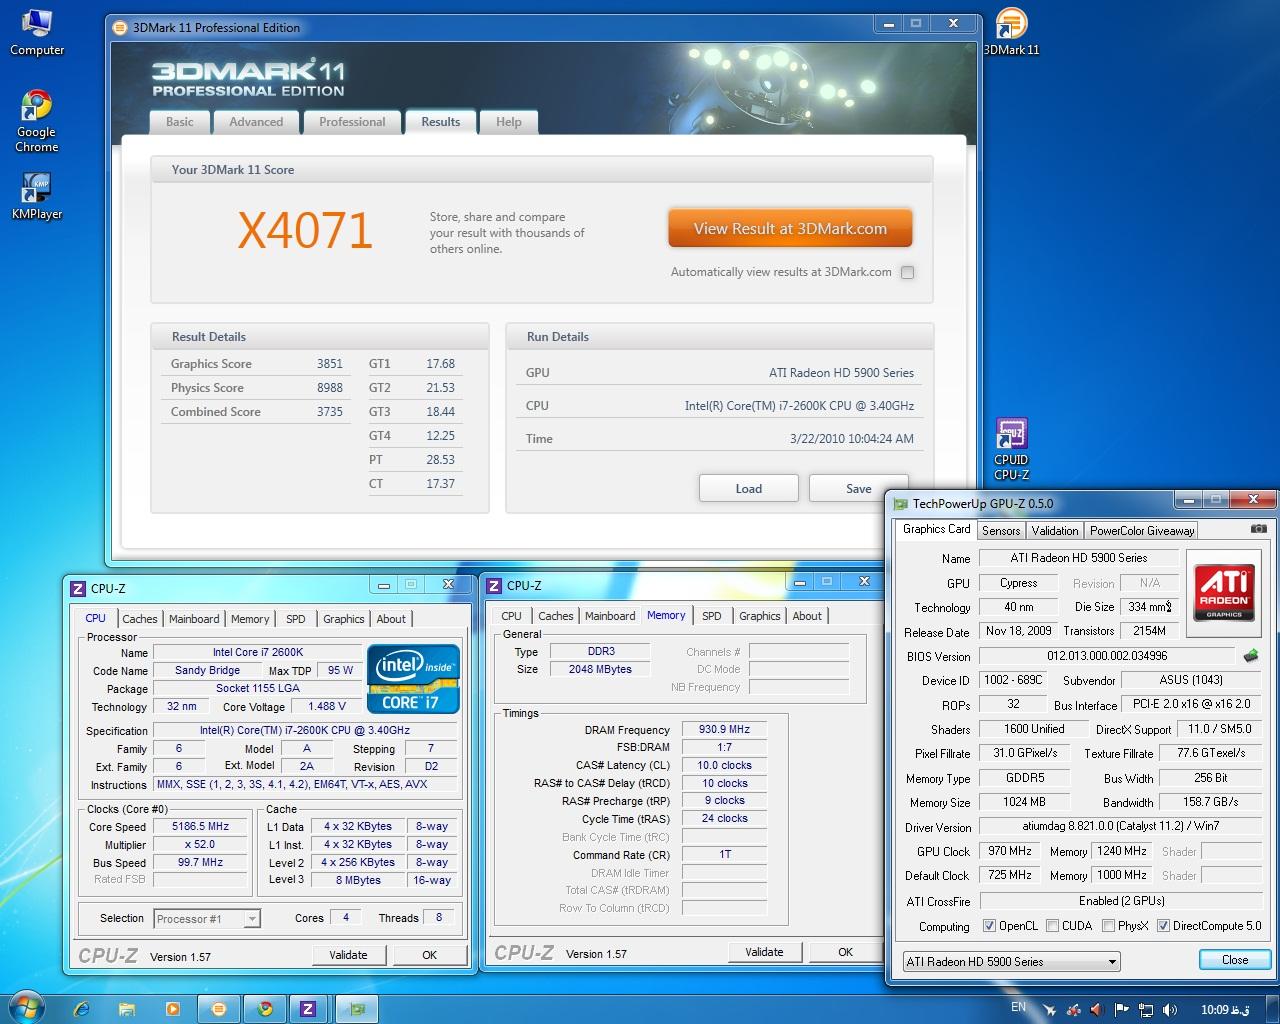Toggle the PhysX checkbox in GPU-Z

coord(1108,926)
